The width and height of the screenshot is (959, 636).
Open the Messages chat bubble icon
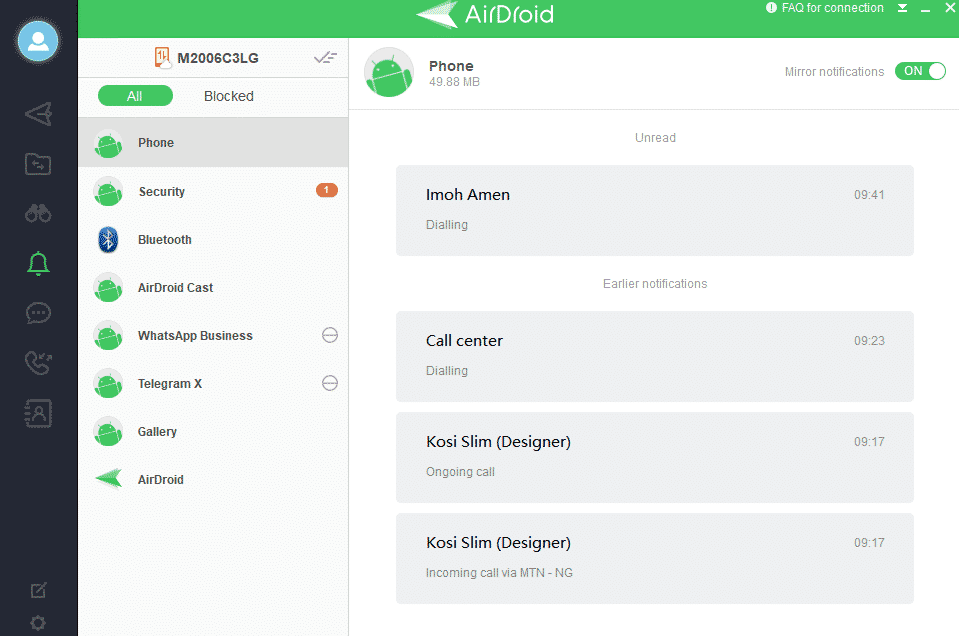coord(37,313)
